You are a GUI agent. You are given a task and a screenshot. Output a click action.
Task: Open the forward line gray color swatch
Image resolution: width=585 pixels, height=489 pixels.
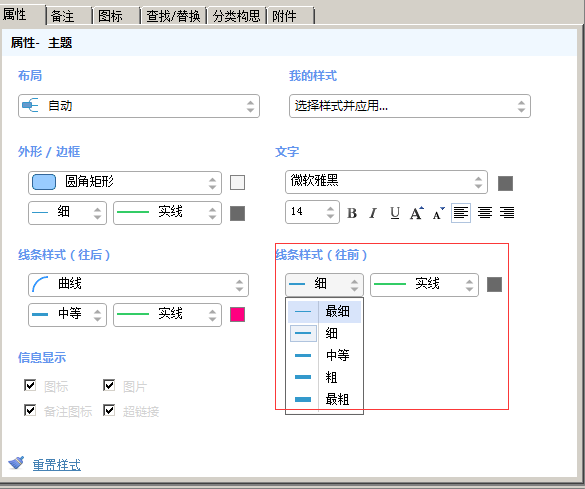[494, 284]
